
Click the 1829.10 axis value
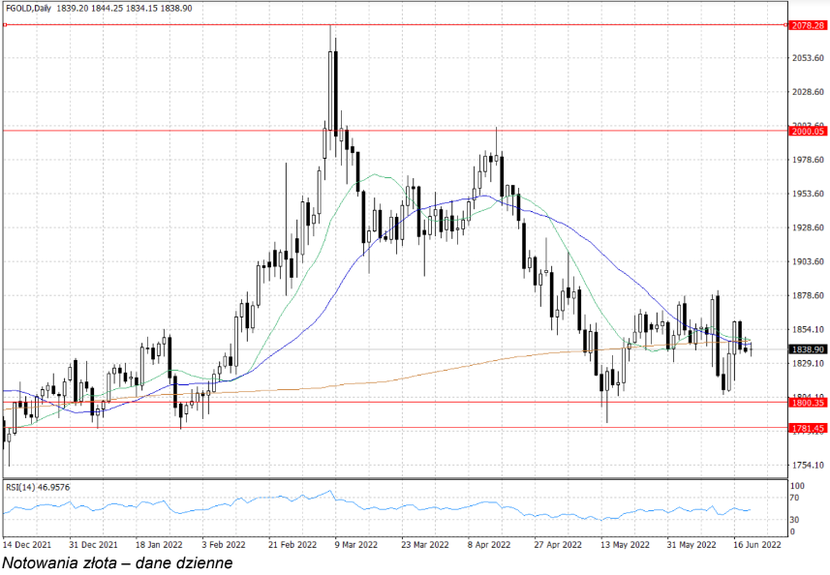(x=808, y=363)
